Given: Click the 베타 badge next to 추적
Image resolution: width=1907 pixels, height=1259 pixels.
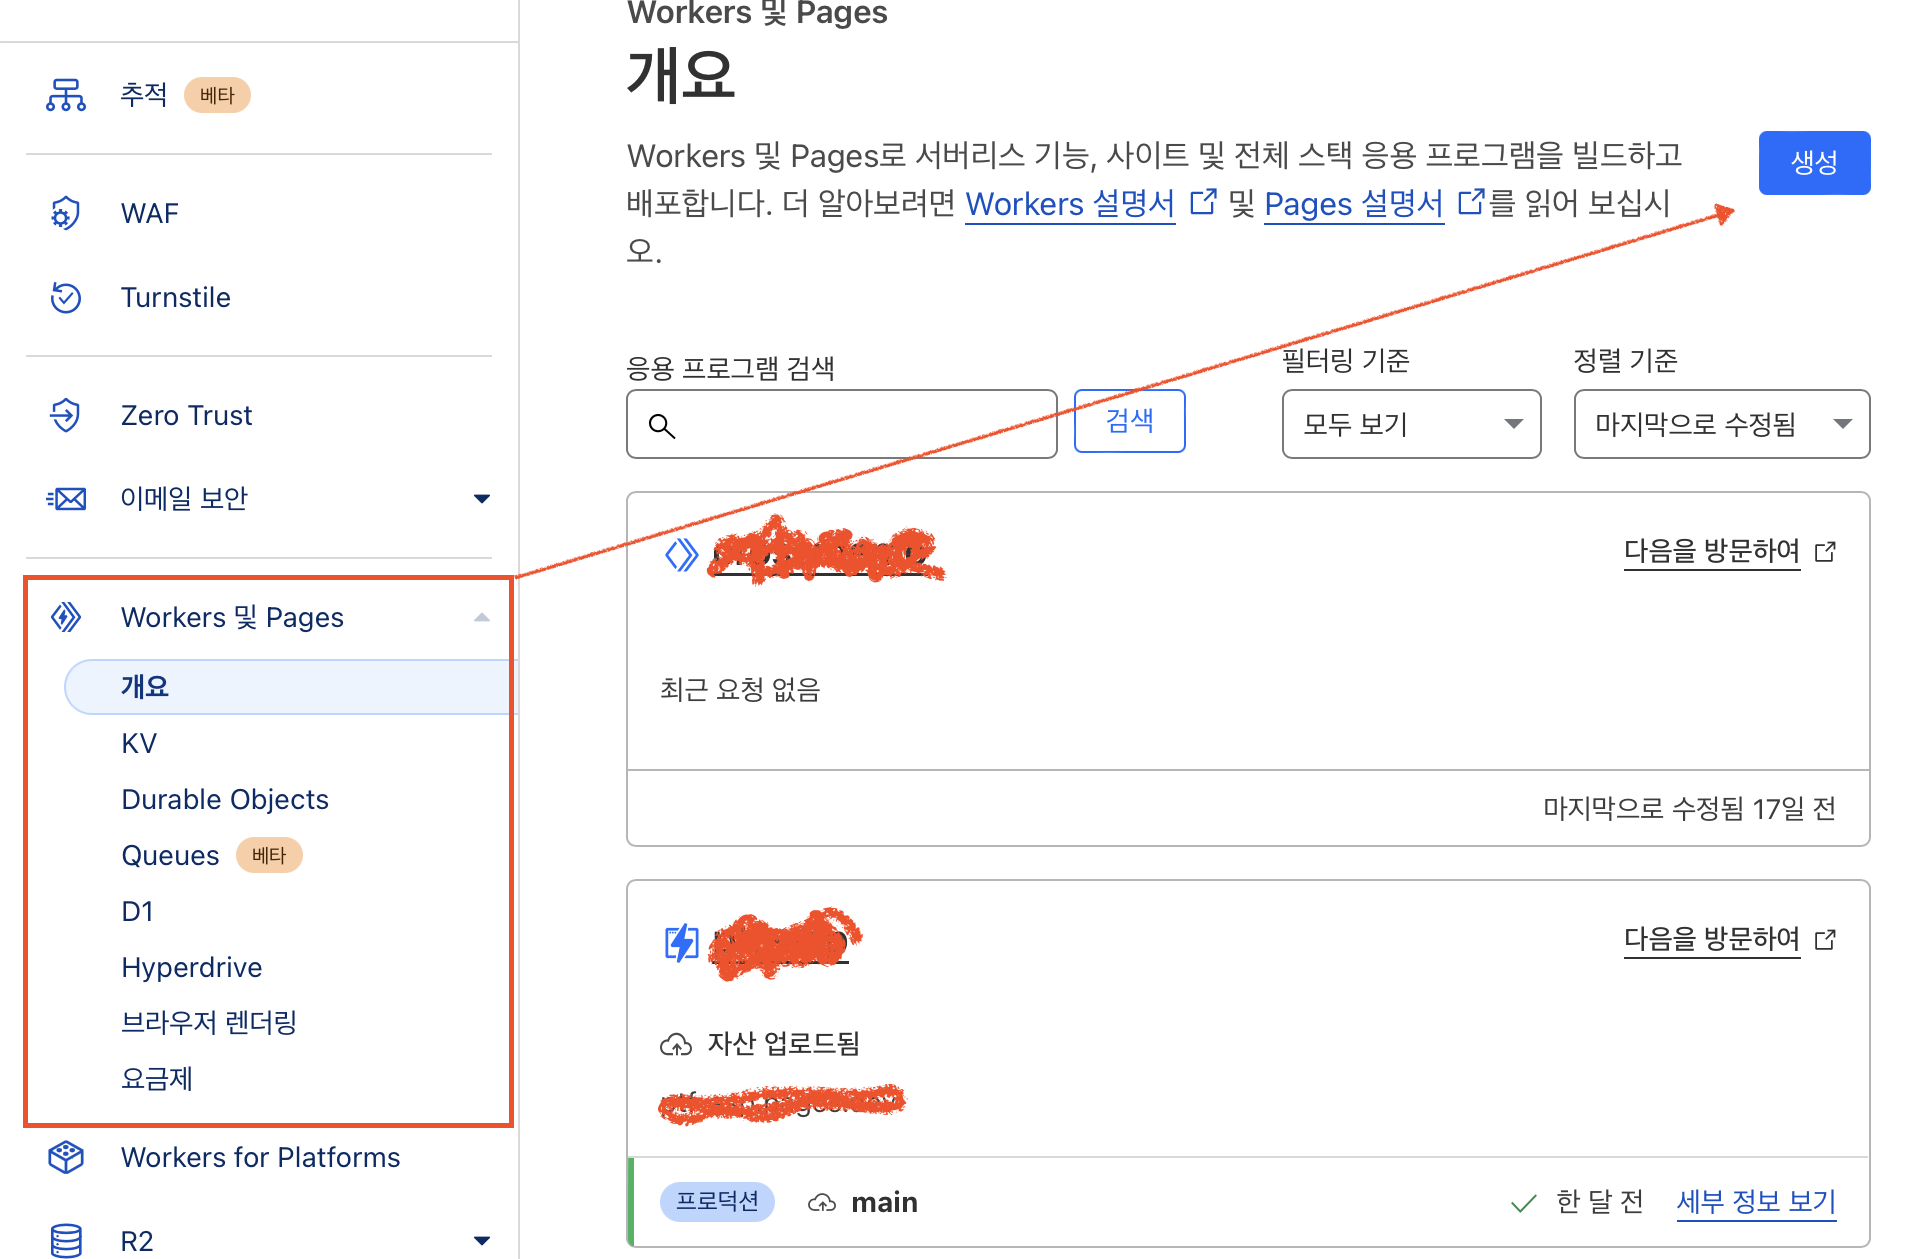Looking at the screenshot, I should (x=217, y=95).
